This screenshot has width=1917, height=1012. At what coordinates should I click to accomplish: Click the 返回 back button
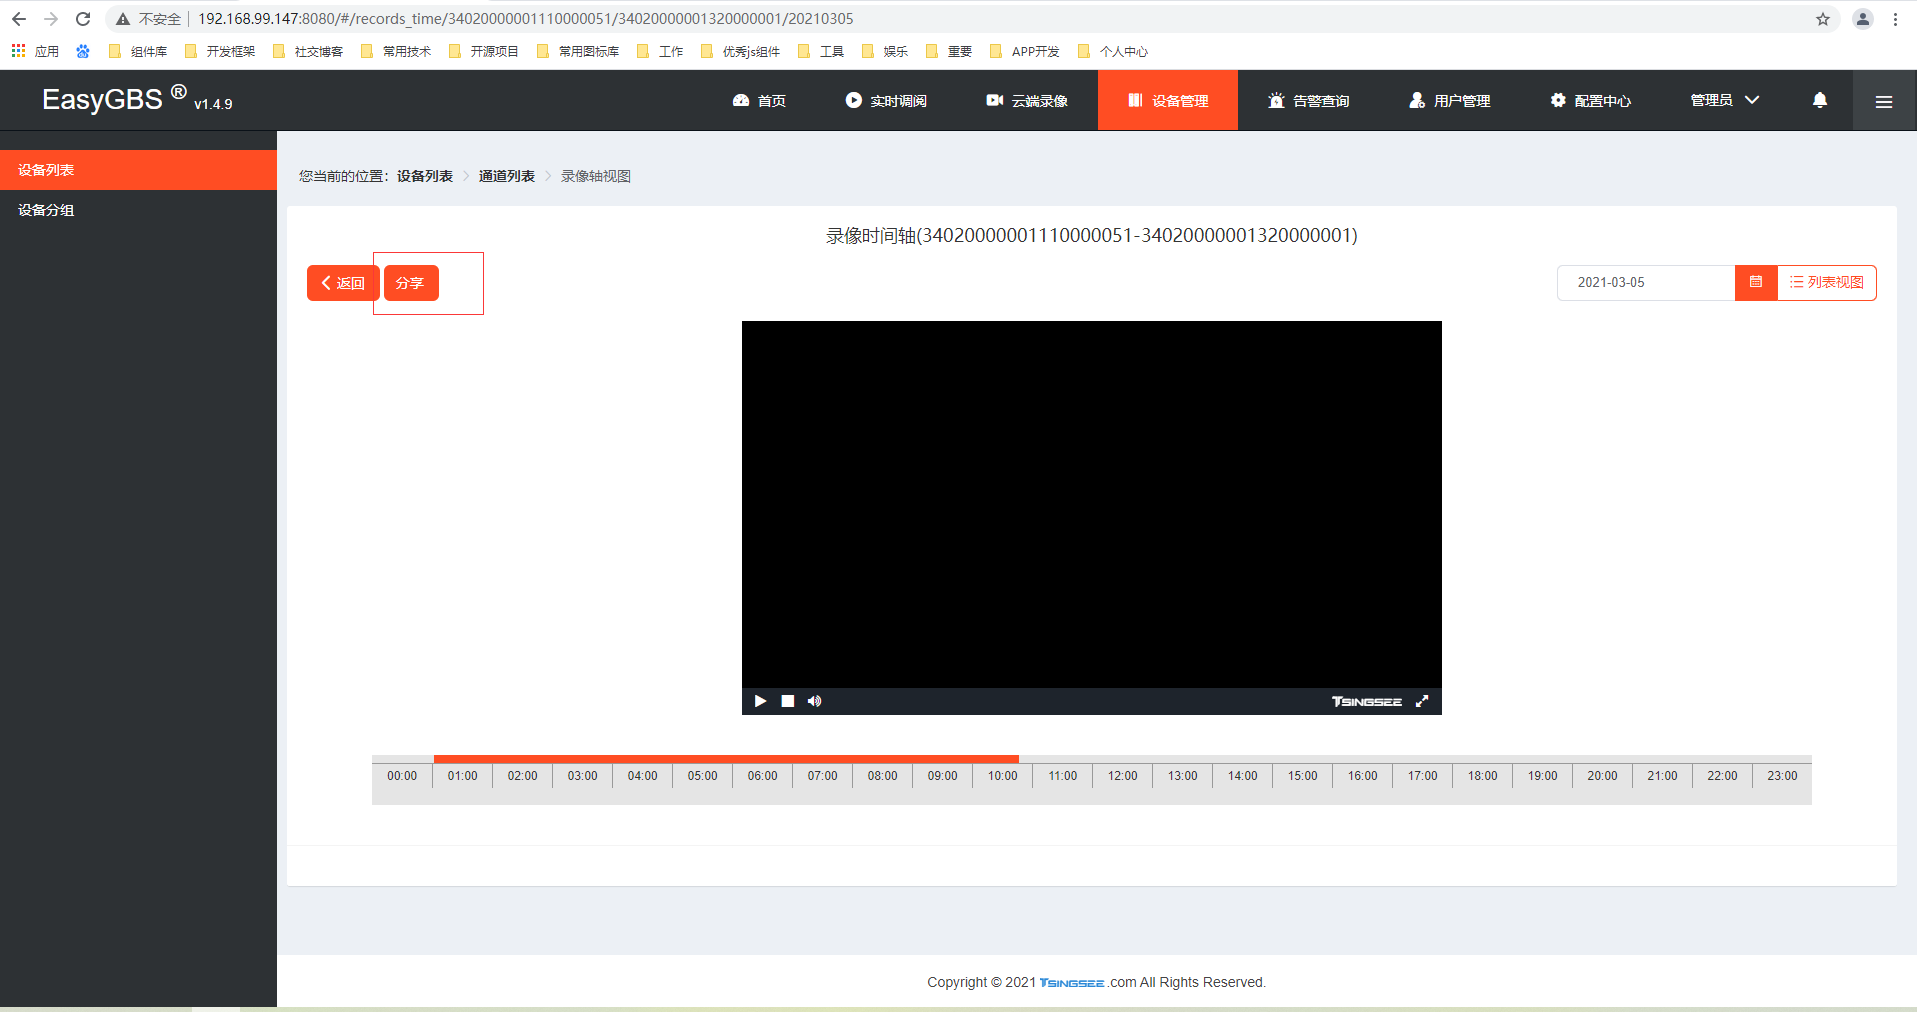[343, 283]
